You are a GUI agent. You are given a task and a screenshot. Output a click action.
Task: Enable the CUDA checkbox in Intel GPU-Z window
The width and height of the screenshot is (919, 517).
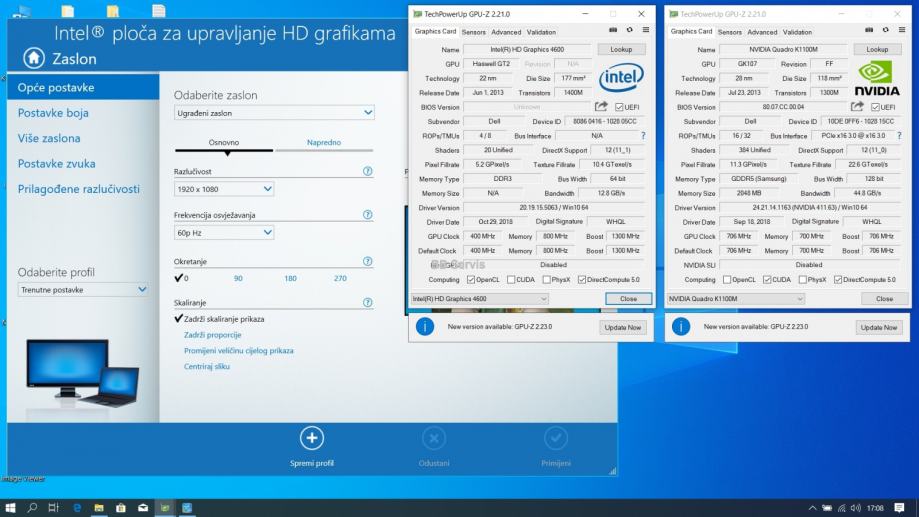(512, 280)
